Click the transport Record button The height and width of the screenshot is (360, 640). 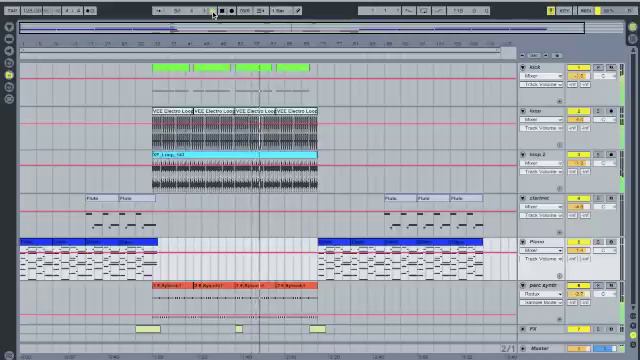tap(231, 11)
